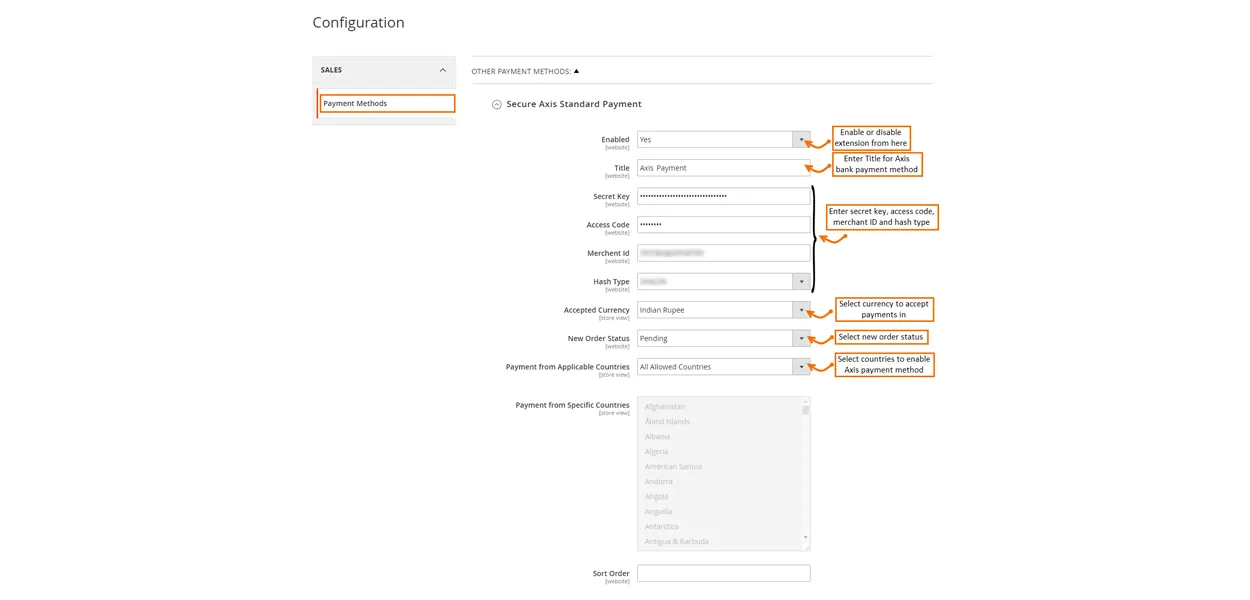Select Algeria in the countries list

[656, 452]
